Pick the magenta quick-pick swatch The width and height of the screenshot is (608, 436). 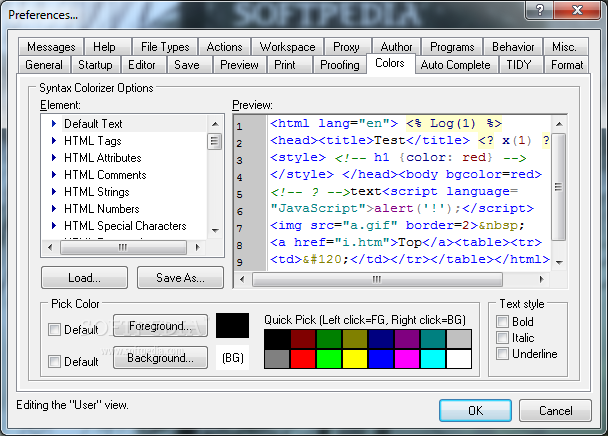tap(407, 359)
